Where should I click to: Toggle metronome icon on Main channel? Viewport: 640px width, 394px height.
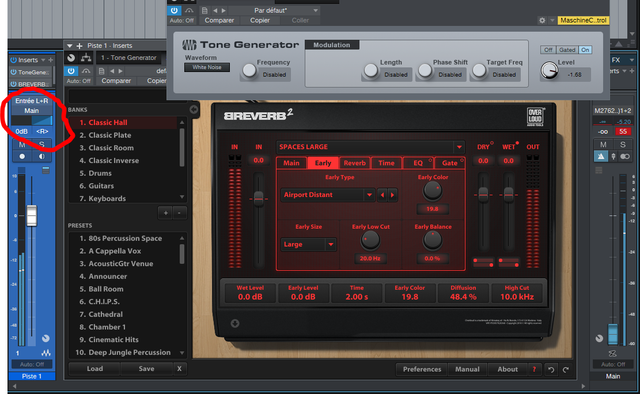[601, 156]
